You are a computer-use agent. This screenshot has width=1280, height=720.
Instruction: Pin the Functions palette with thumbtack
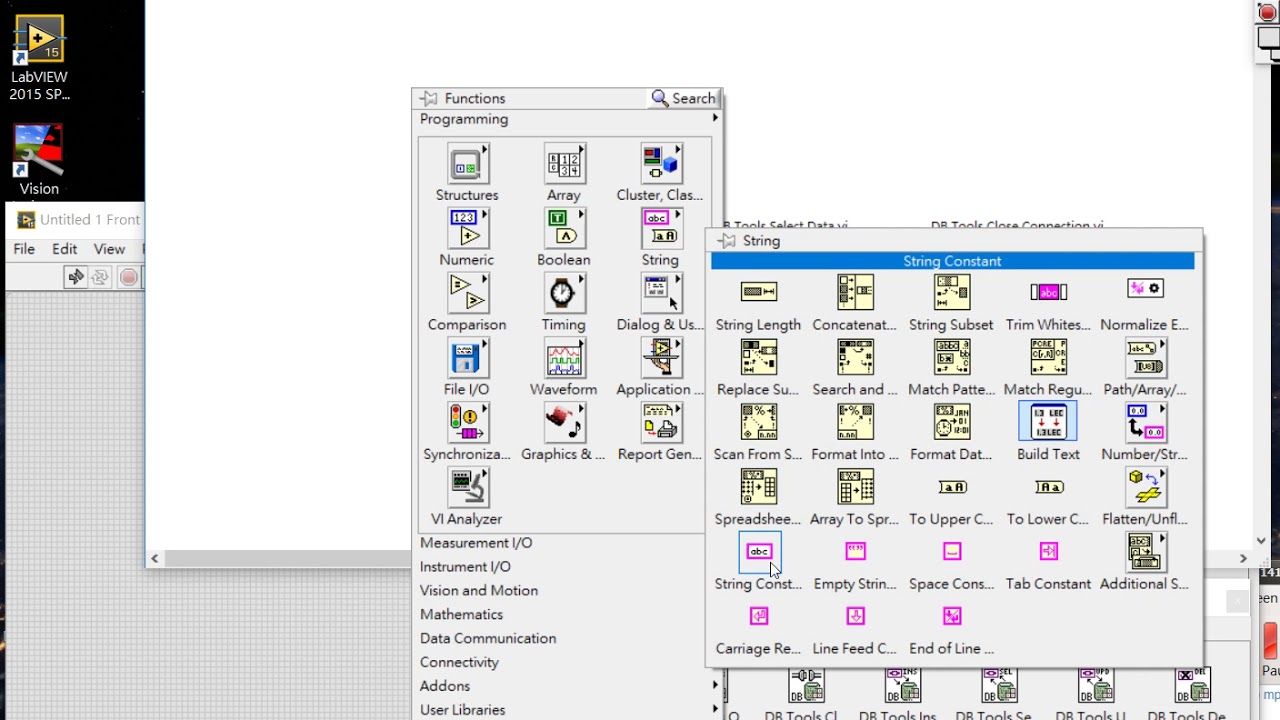(429, 98)
